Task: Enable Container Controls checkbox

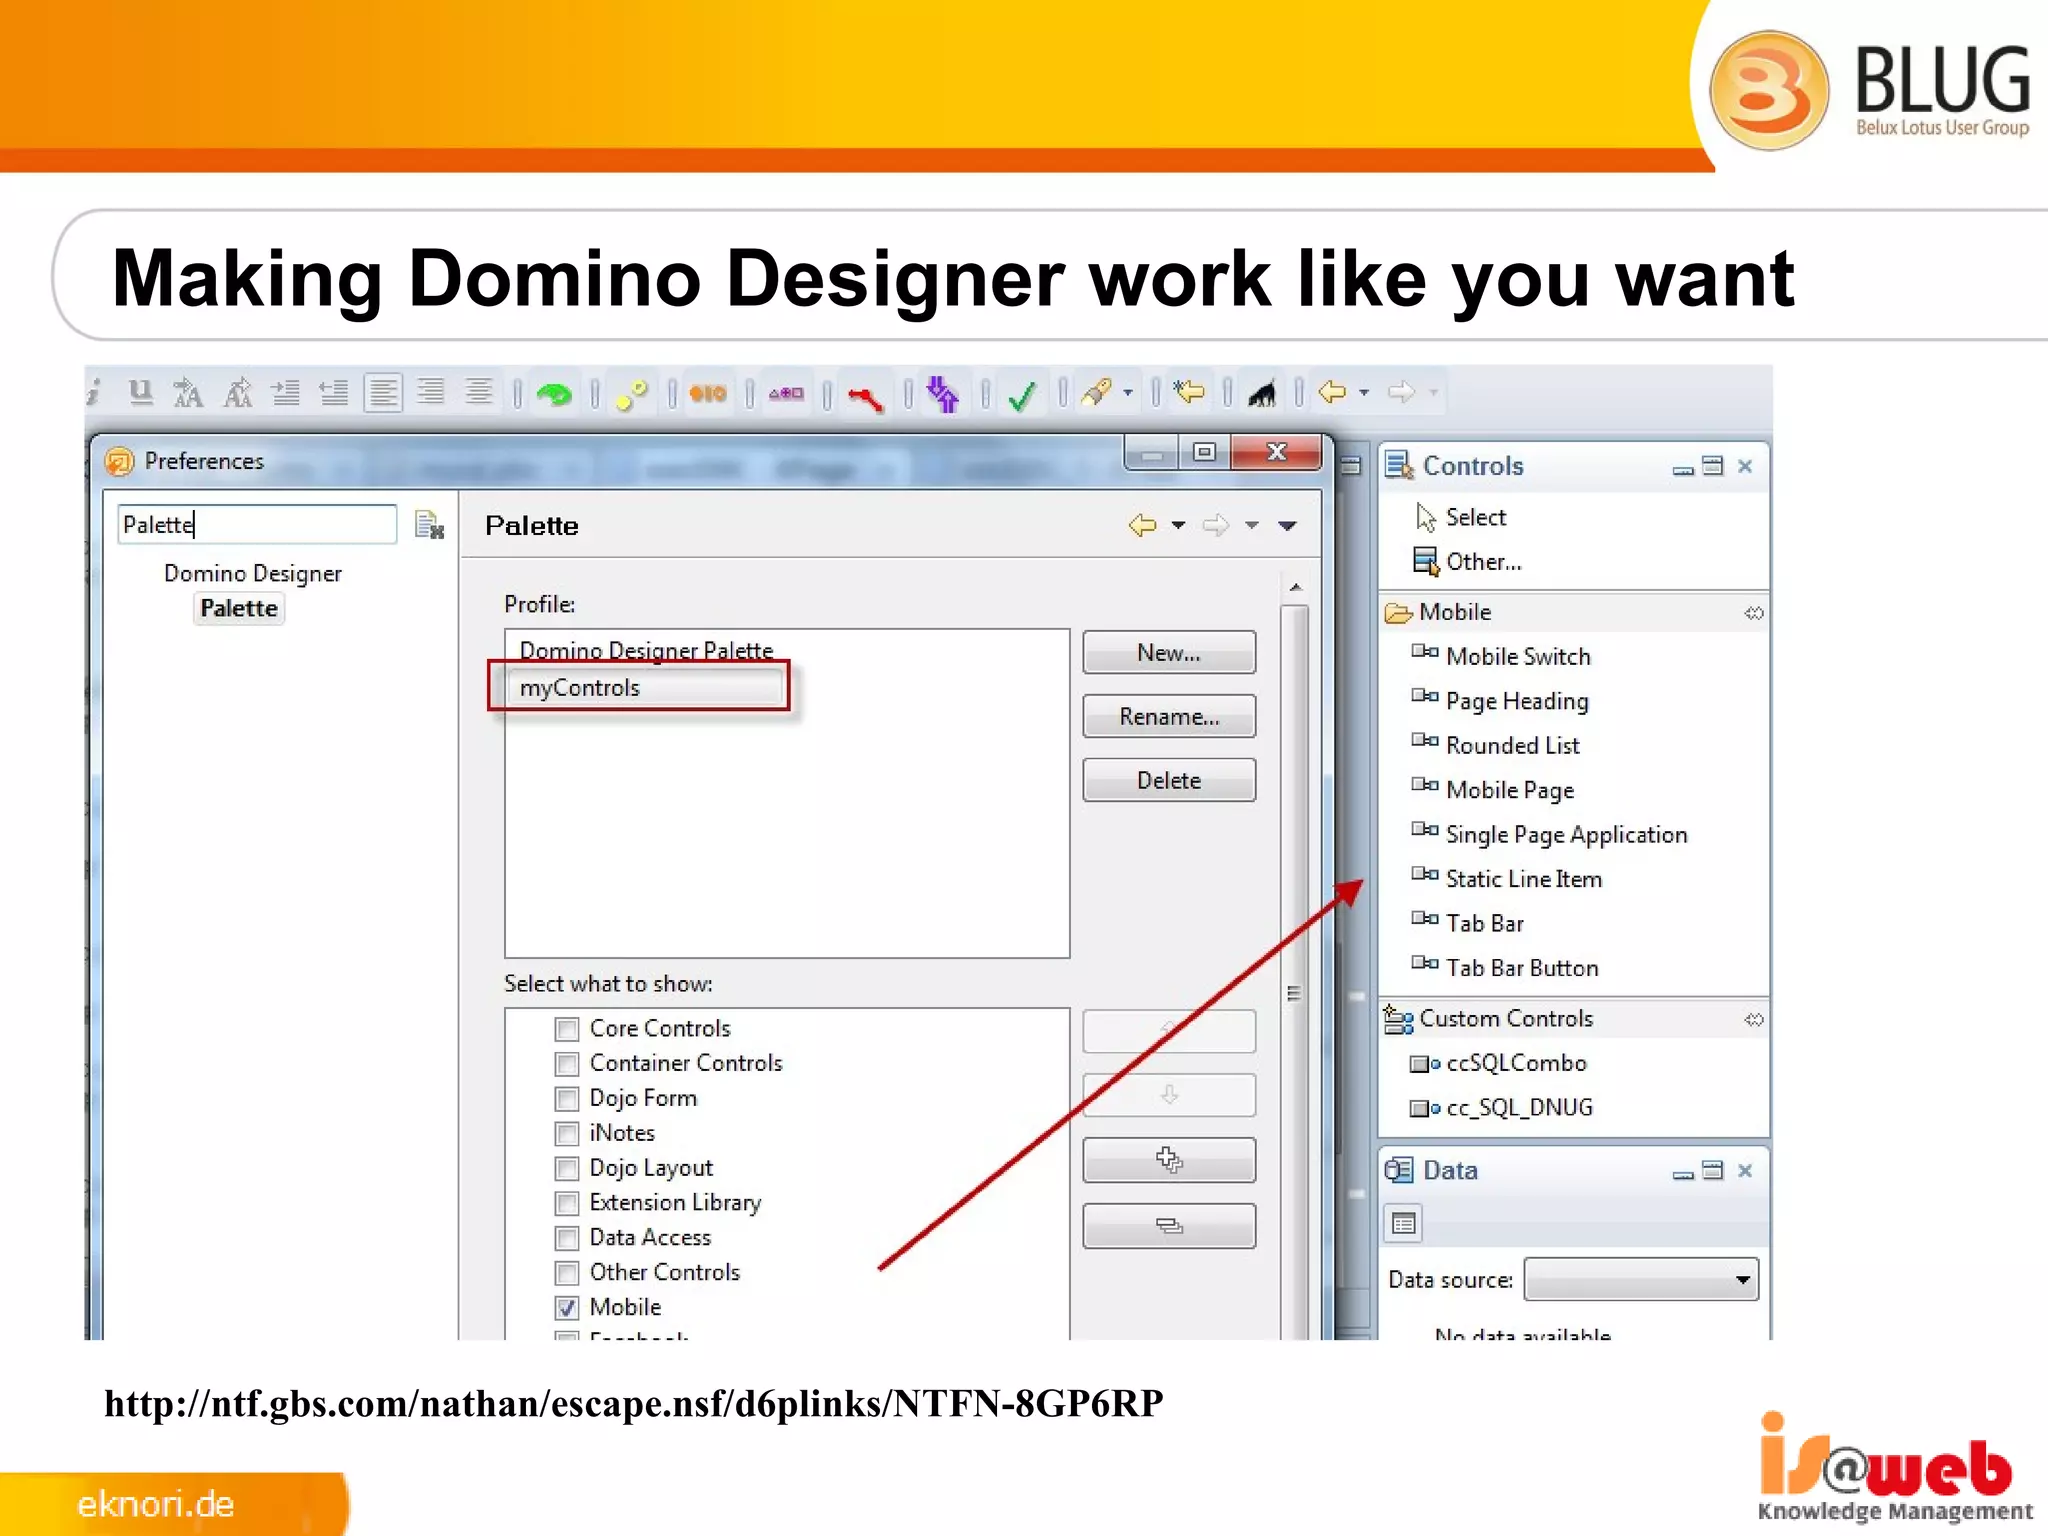Action: click(567, 1064)
